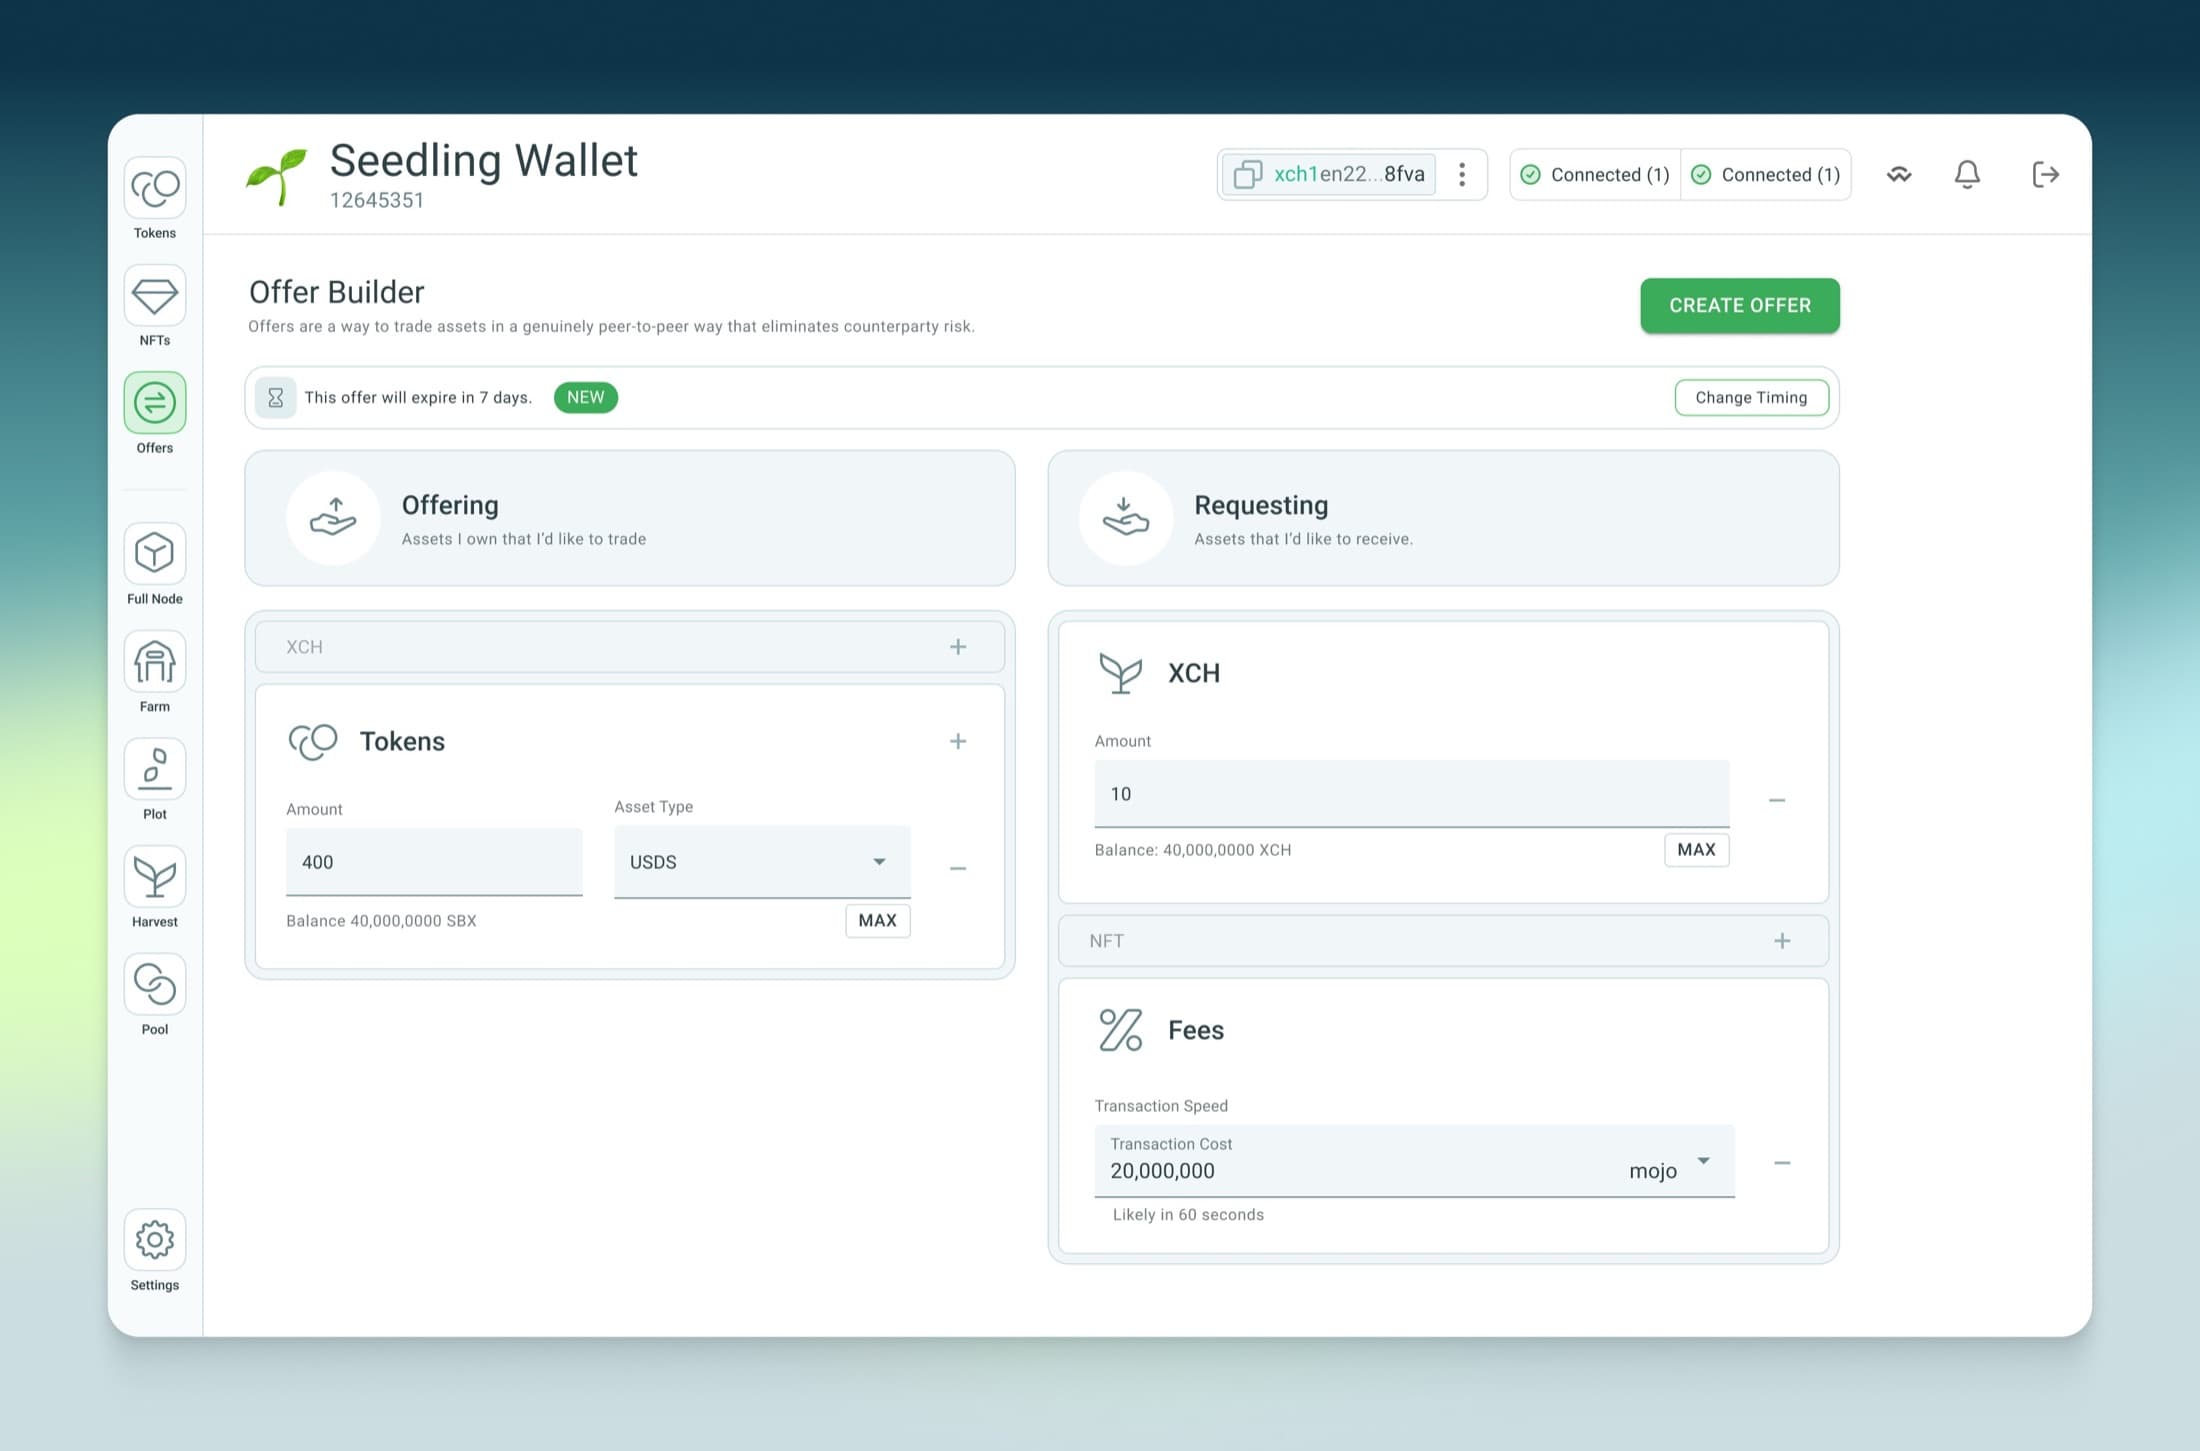Open the Plot page
Image resolution: width=2200 pixels, height=1451 pixels.
pos(154,769)
